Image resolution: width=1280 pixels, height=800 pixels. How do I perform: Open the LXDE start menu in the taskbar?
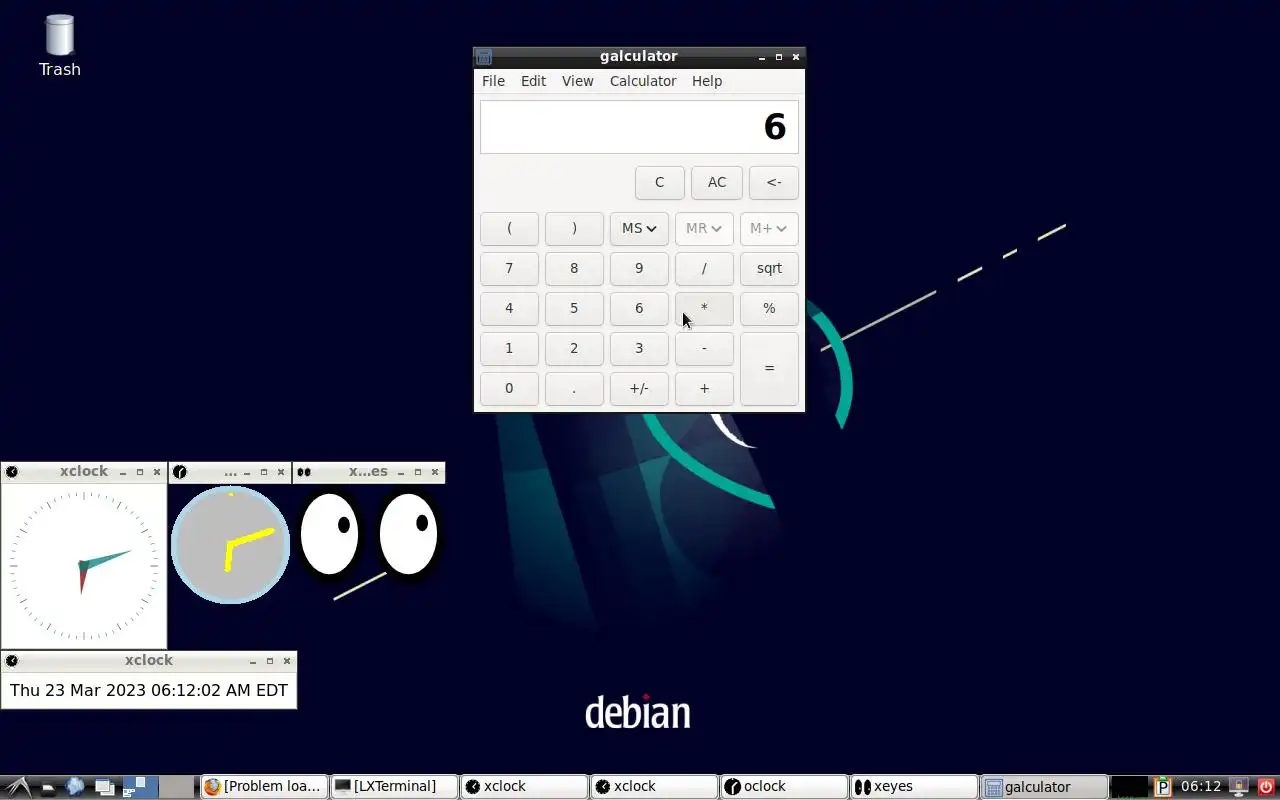[x=18, y=787]
